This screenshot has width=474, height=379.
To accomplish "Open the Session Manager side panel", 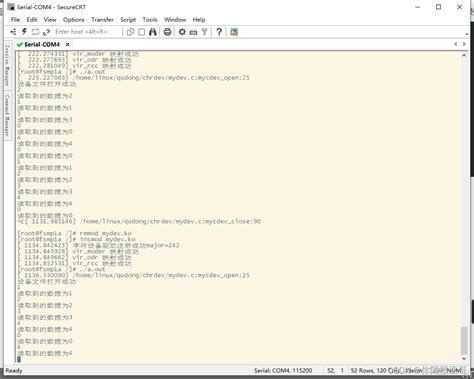I will click(x=7, y=65).
